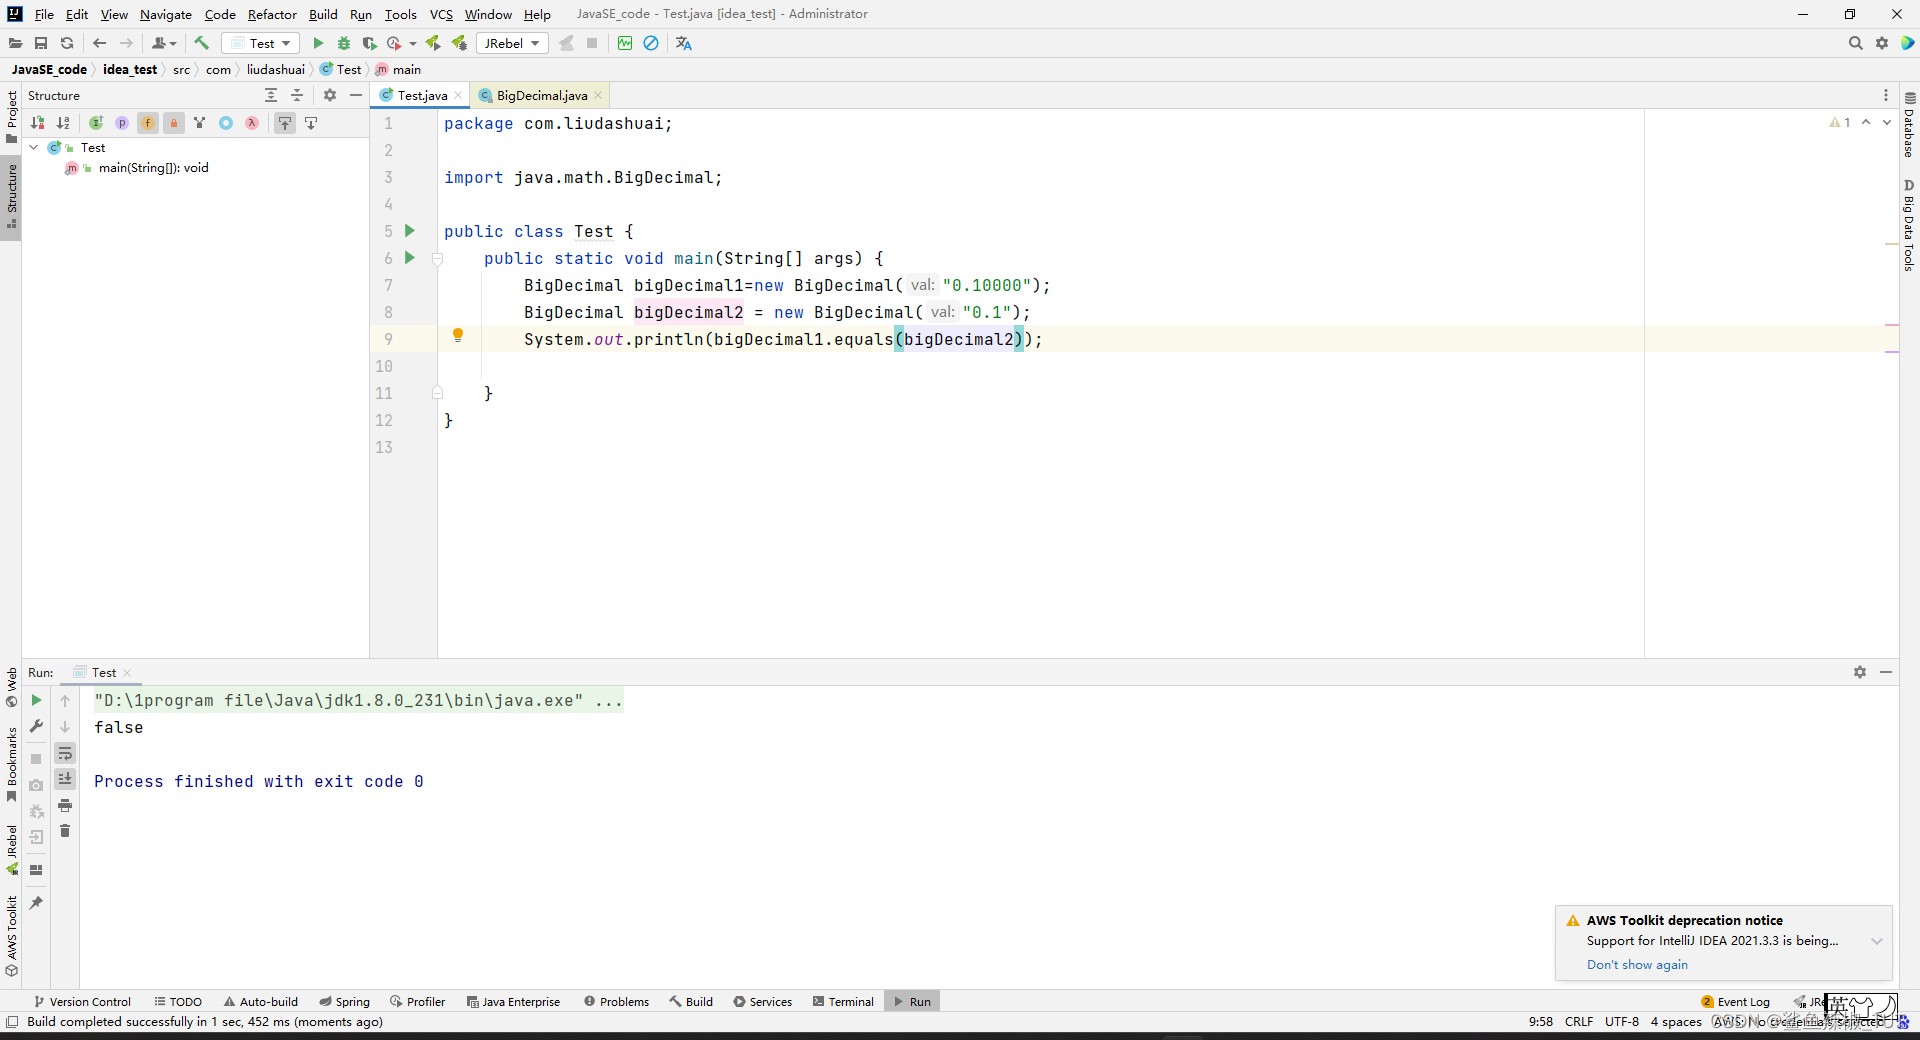1920x1040 pixels.
Task: Open the Event Log button
Action: click(x=1735, y=1001)
